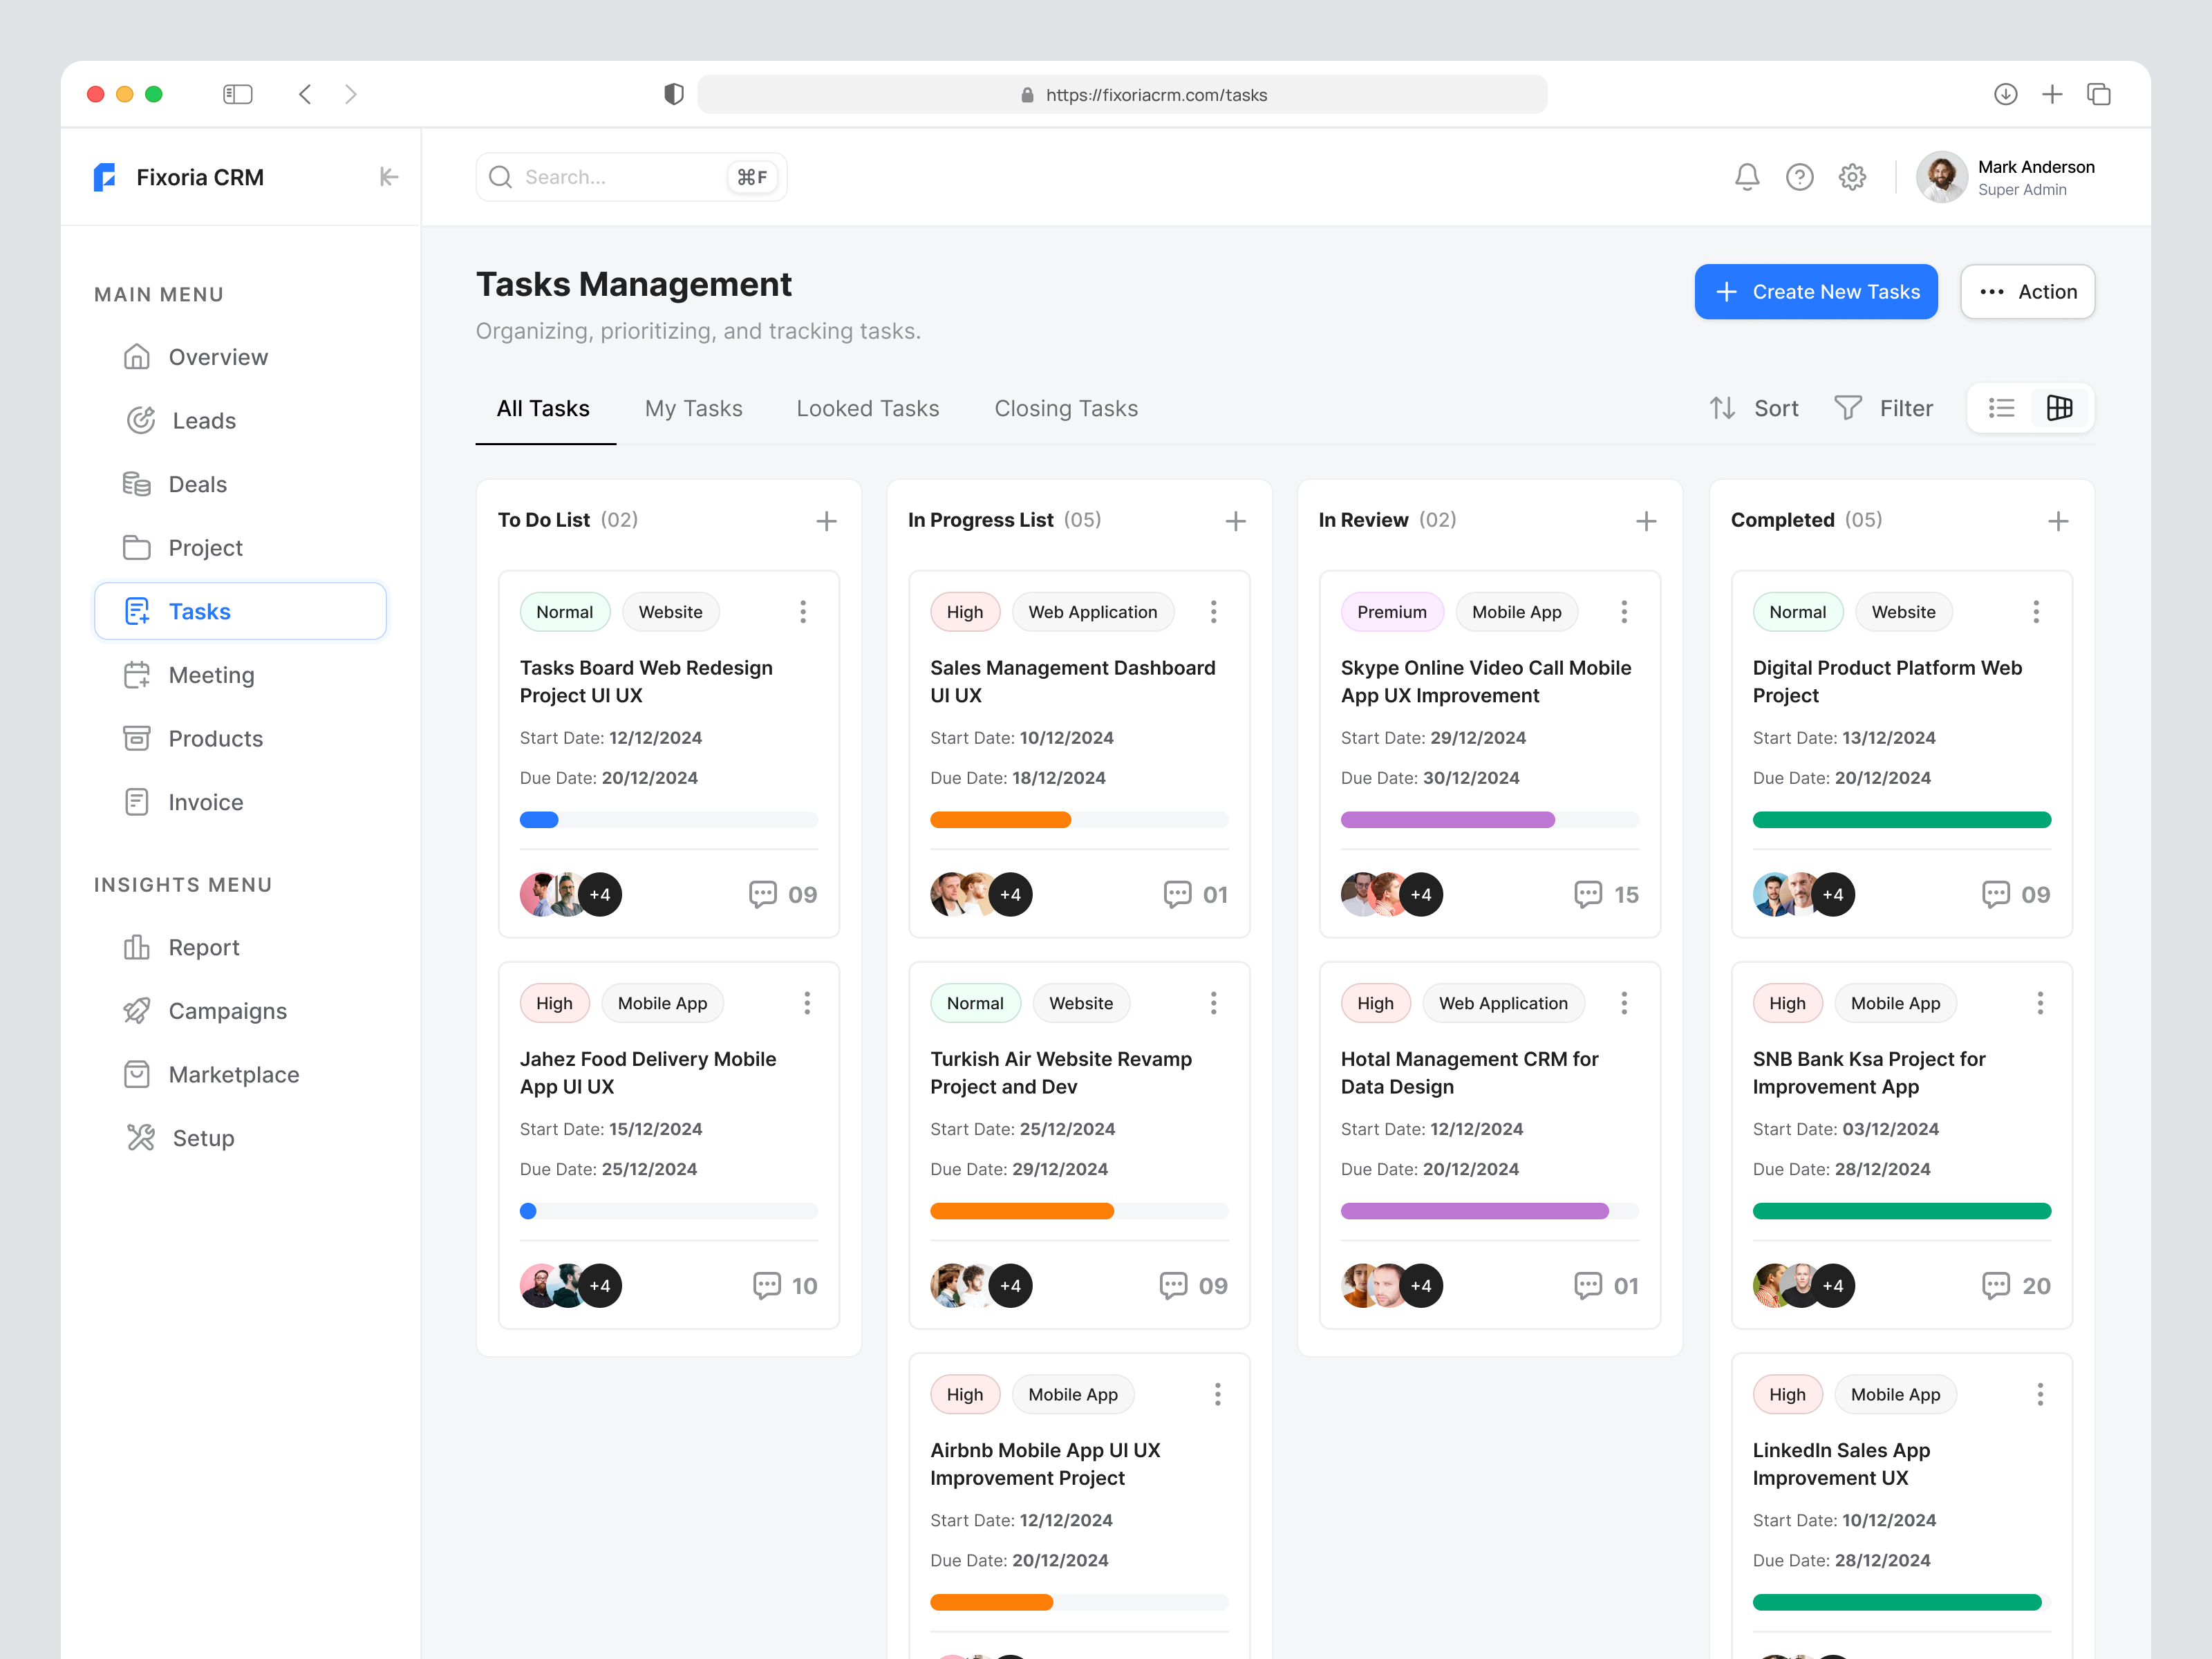Open the Invoice page

[x=205, y=801]
